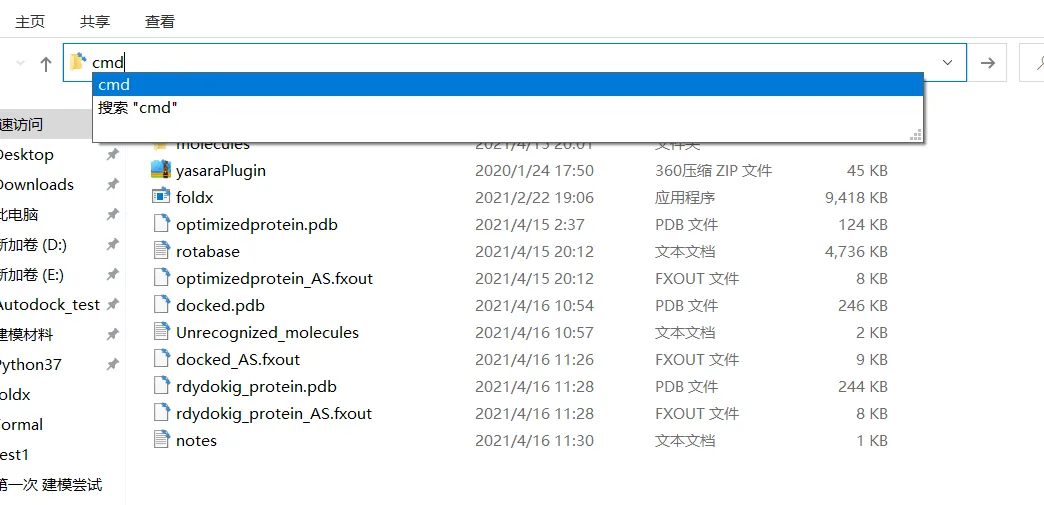1044x505 pixels.
Task: Click the Unrecognized_molecules document icon
Action: [161, 332]
